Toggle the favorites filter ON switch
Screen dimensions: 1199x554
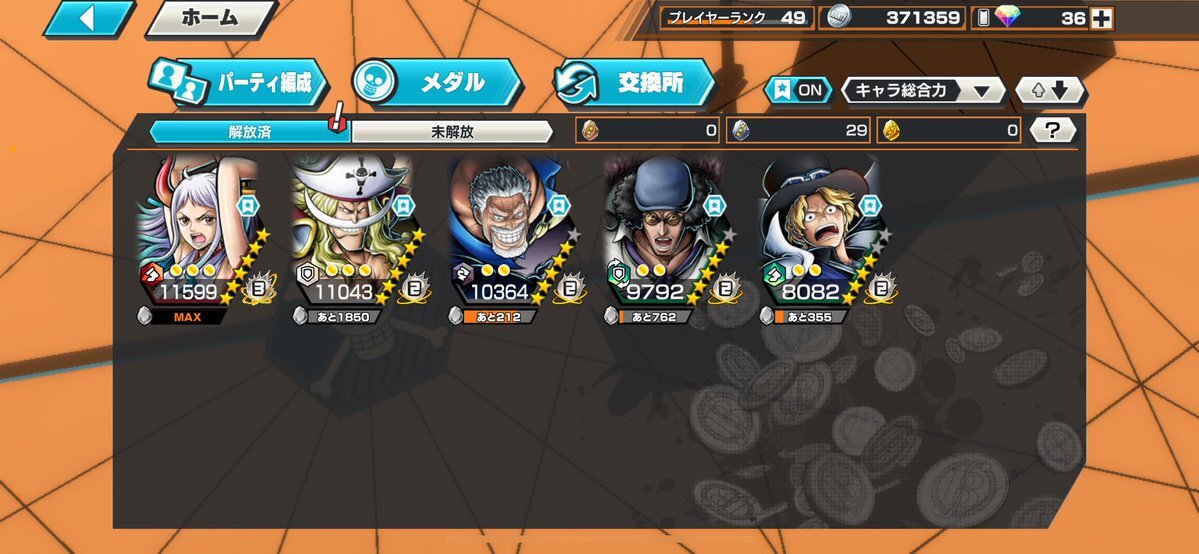pyautogui.click(x=798, y=90)
